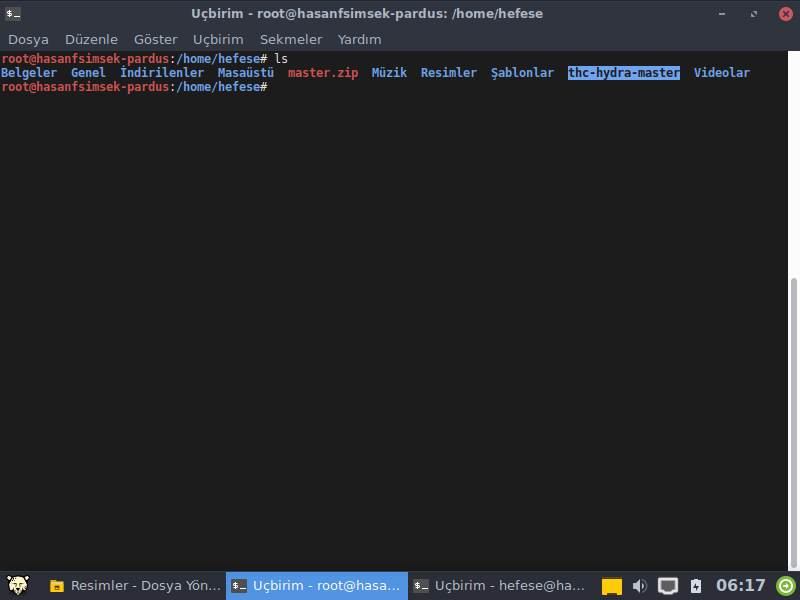The width and height of the screenshot is (800, 600).
Task: Open the Düzenle menu
Action: (91, 39)
